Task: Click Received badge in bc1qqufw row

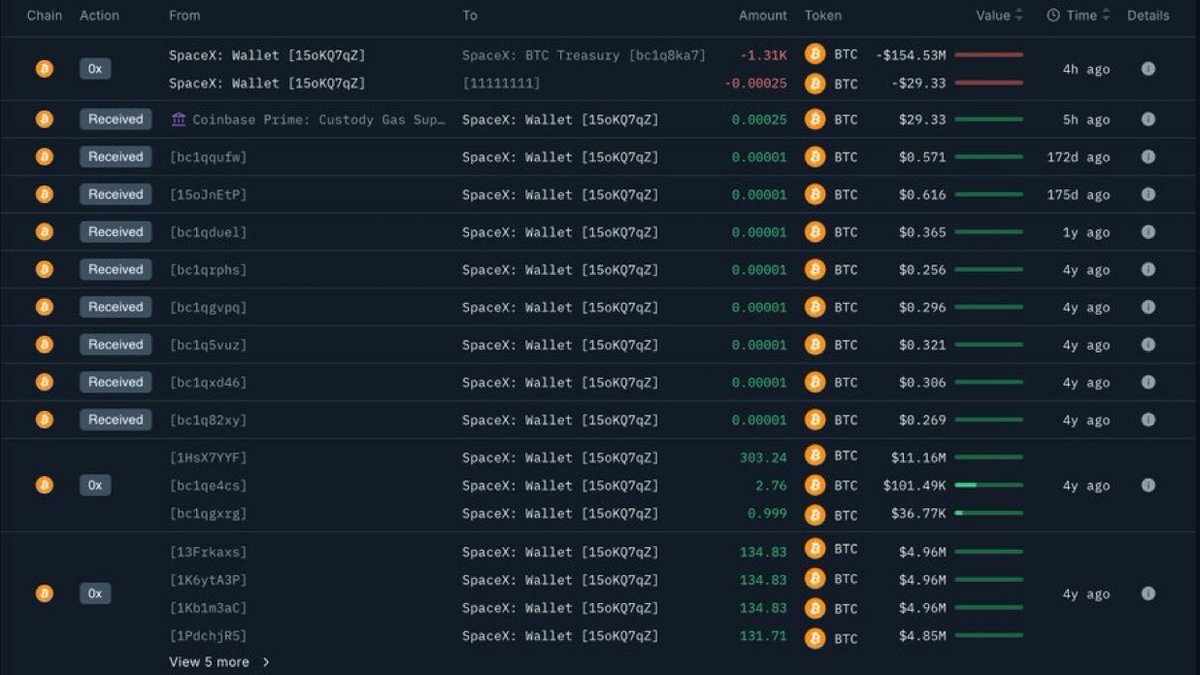Action: (116, 157)
